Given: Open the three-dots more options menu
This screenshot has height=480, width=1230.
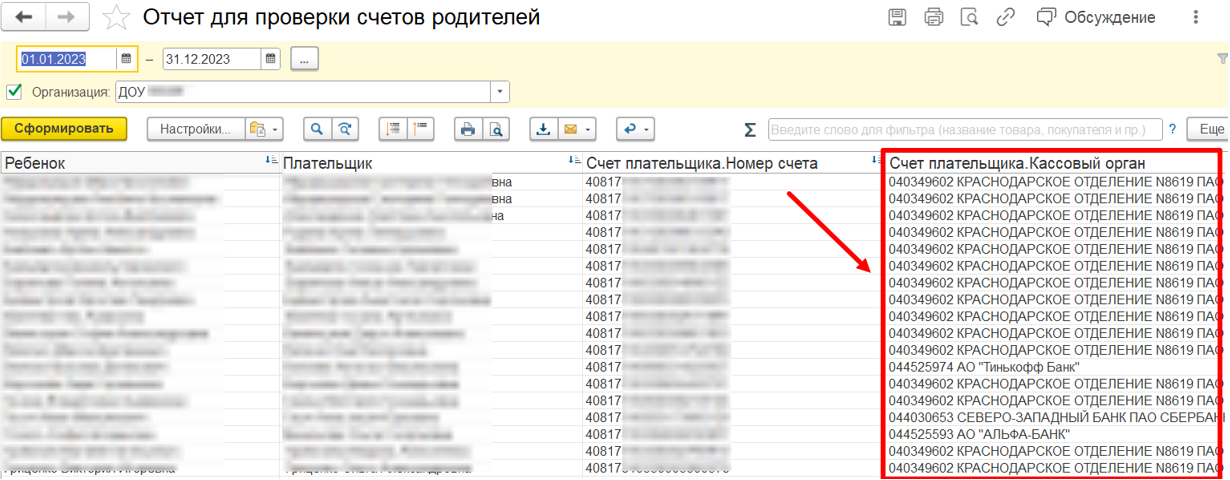Looking at the screenshot, I should (1197, 17).
